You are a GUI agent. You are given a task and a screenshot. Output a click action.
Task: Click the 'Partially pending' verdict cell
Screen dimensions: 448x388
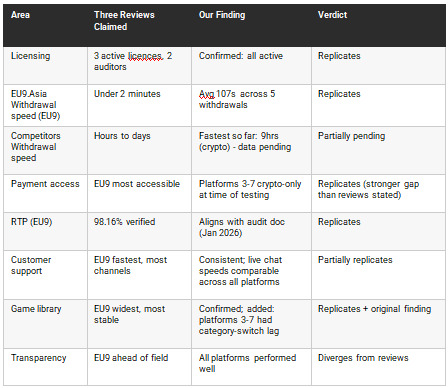pos(378,150)
